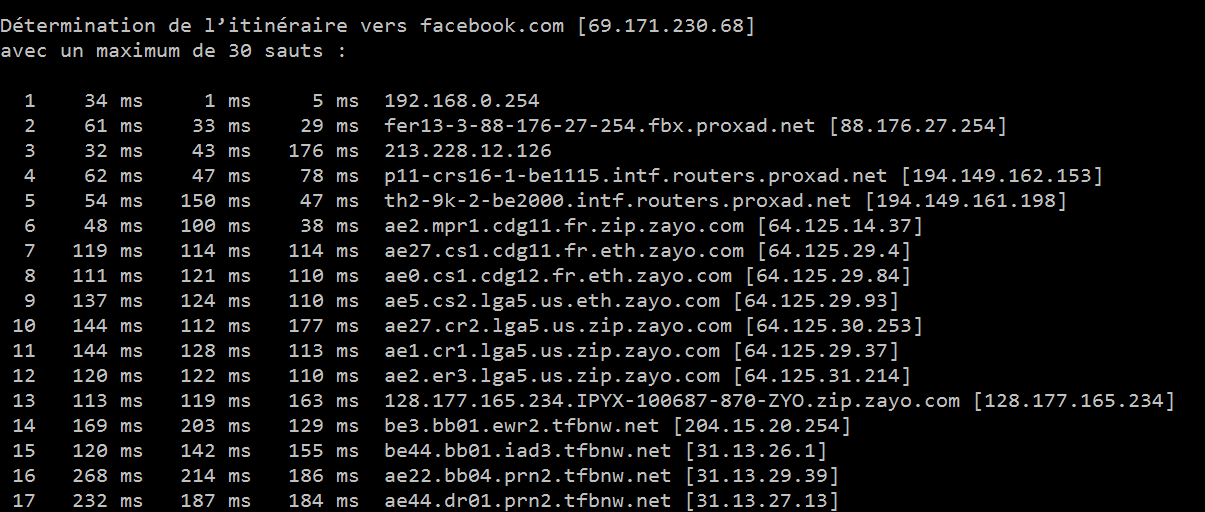Click the IP address 213.228.12.126
The image size is (1205, 512).
pyautogui.click(x=467, y=151)
